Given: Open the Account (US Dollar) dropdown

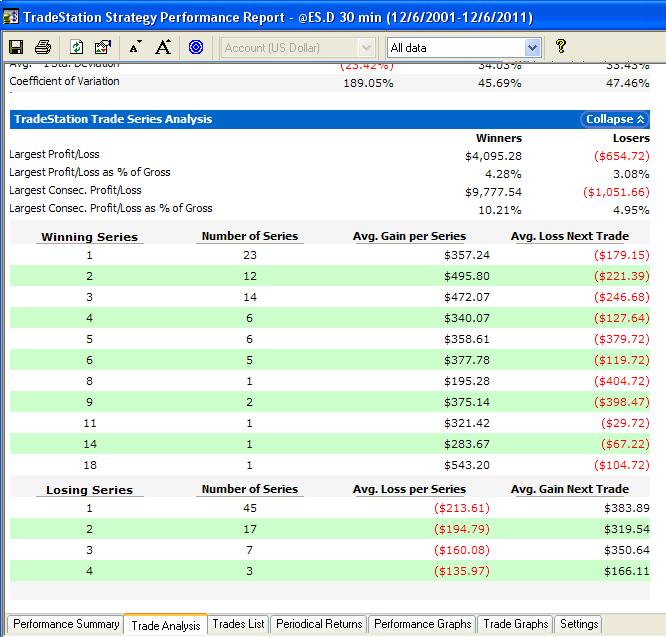Looking at the screenshot, I should [298, 48].
